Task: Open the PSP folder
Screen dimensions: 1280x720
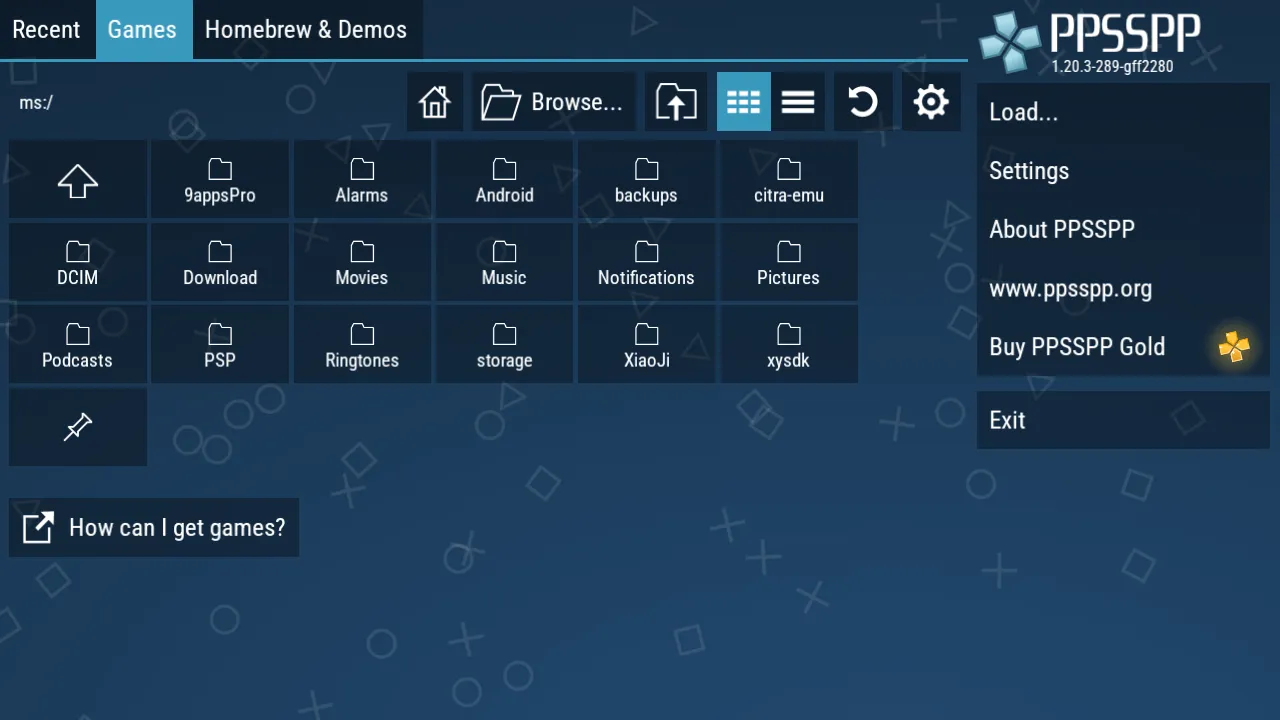Action: coord(220,345)
